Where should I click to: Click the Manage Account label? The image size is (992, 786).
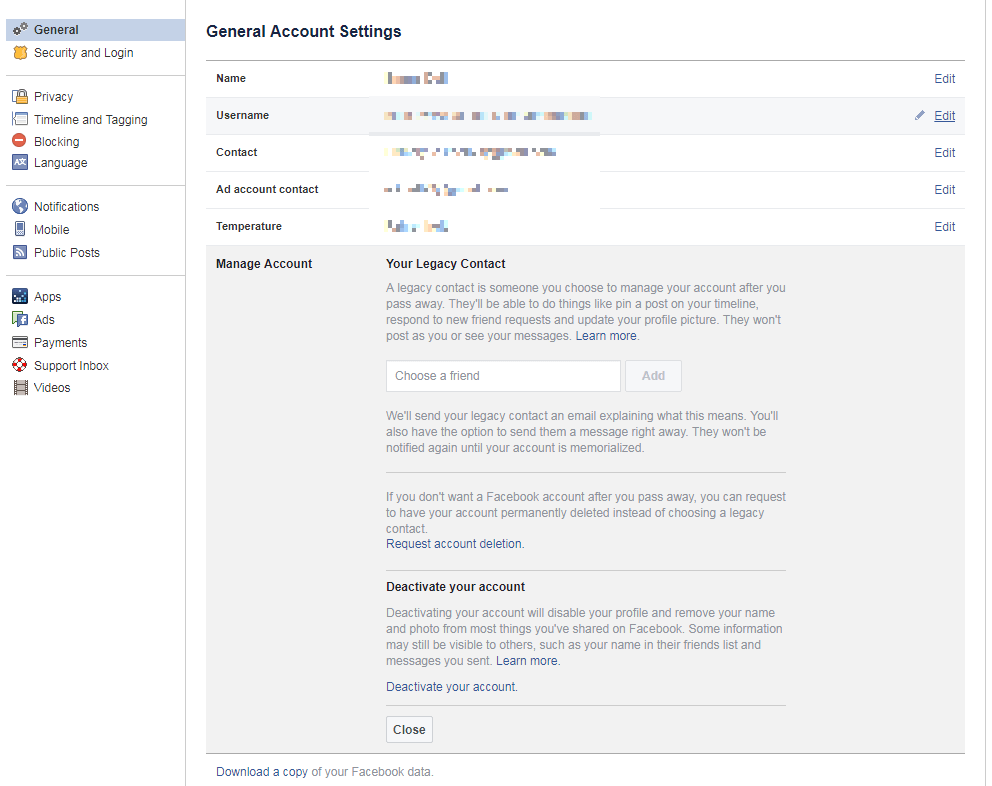(x=264, y=264)
